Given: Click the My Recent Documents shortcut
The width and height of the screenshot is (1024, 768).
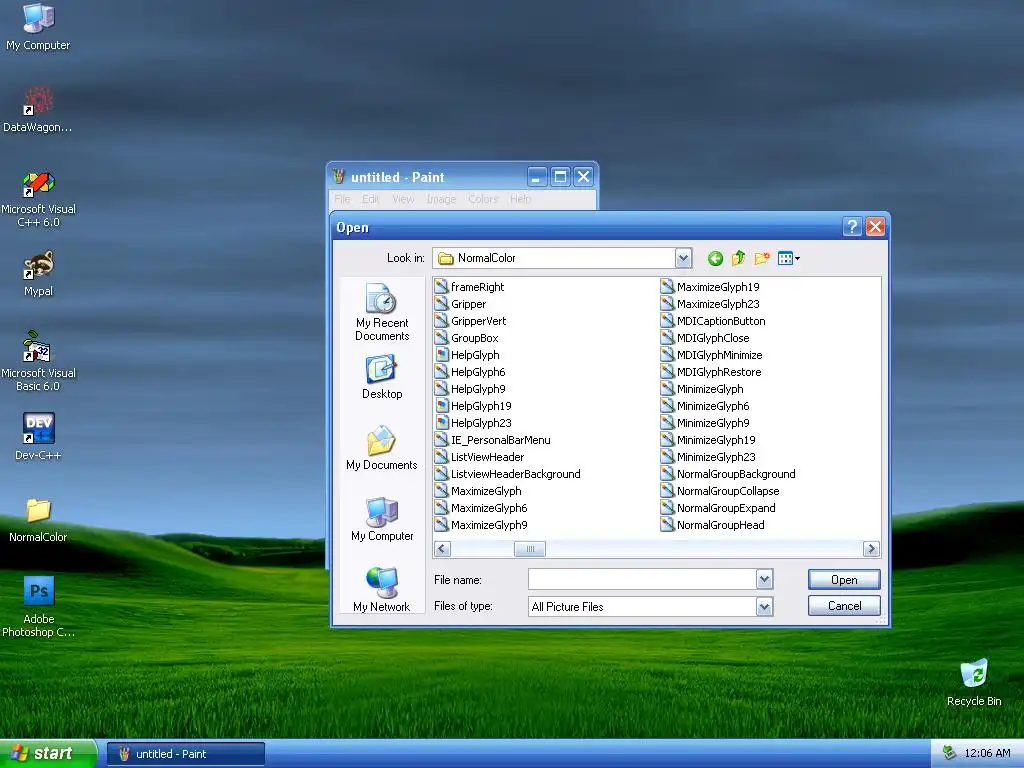Looking at the screenshot, I should [x=382, y=312].
